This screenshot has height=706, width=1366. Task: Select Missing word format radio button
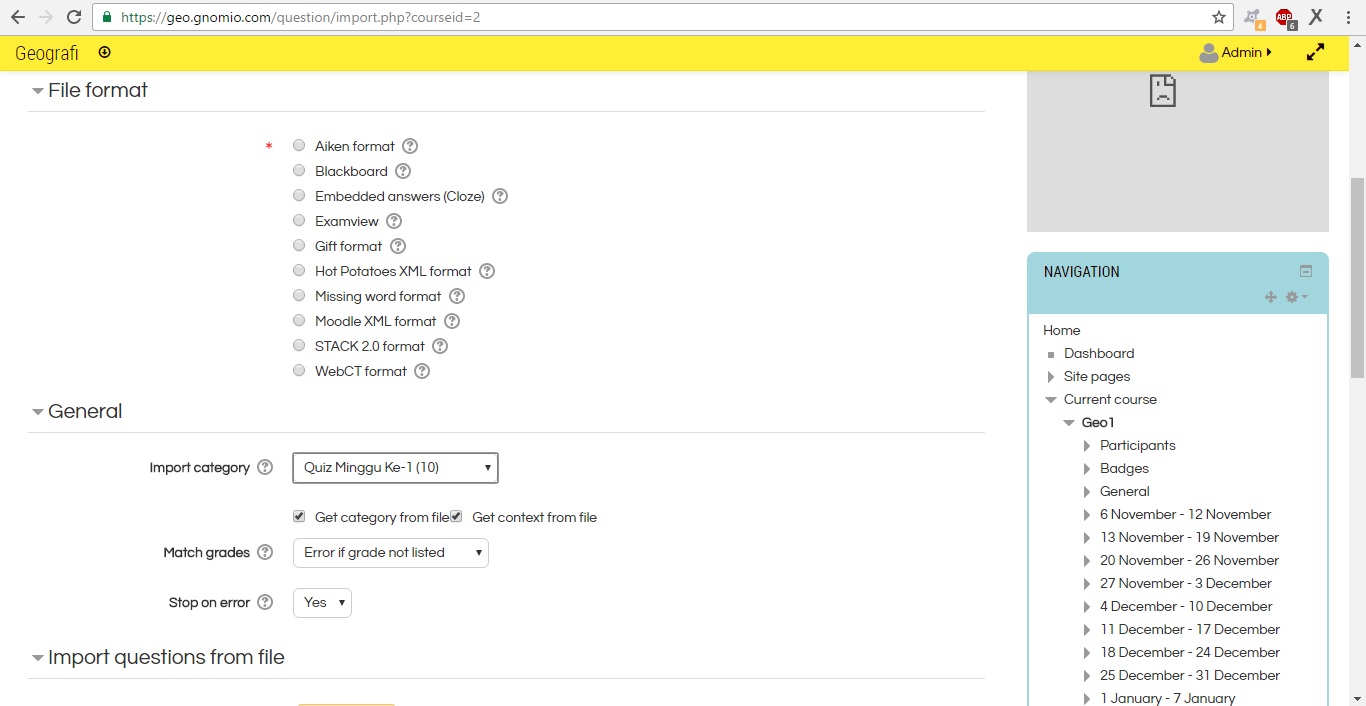click(x=299, y=295)
